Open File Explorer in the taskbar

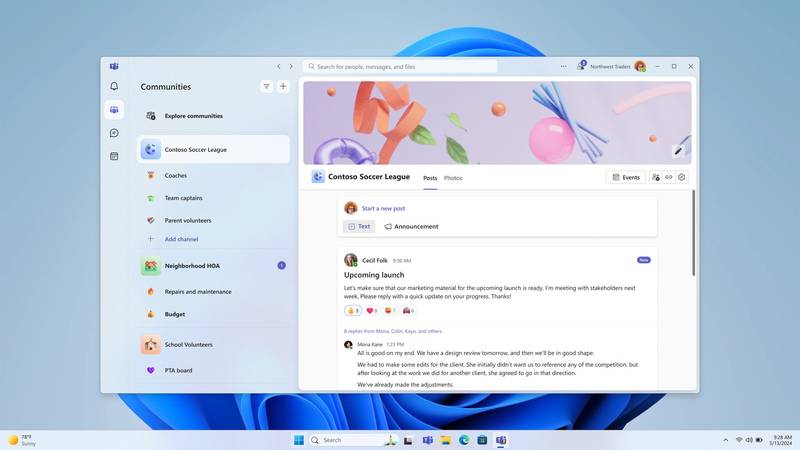click(445, 440)
